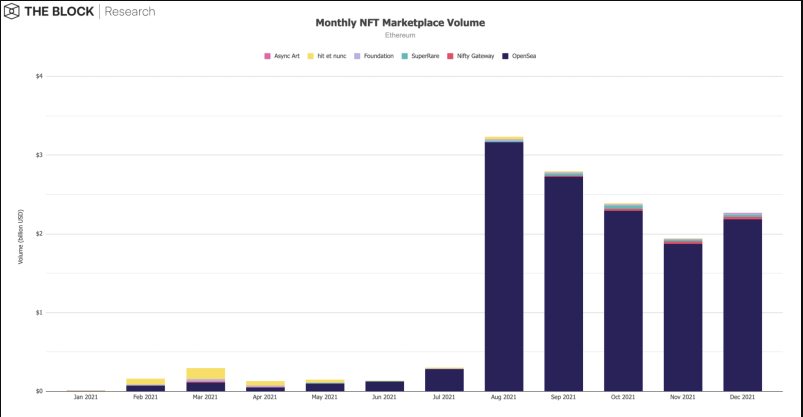Click OpenSea dark navy legend icon

[505, 56]
